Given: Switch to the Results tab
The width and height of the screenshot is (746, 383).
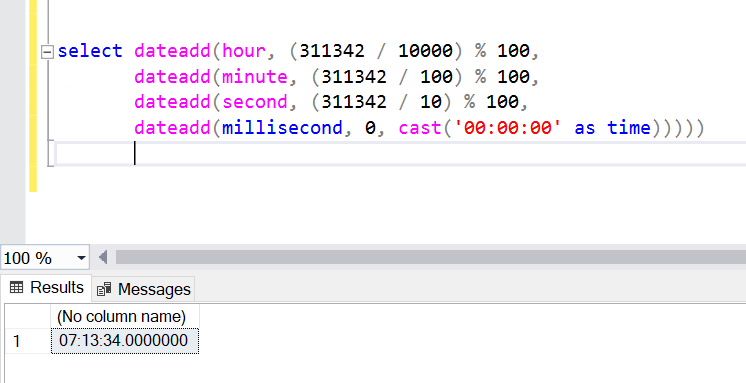Looking at the screenshot, I should point(47,287).
